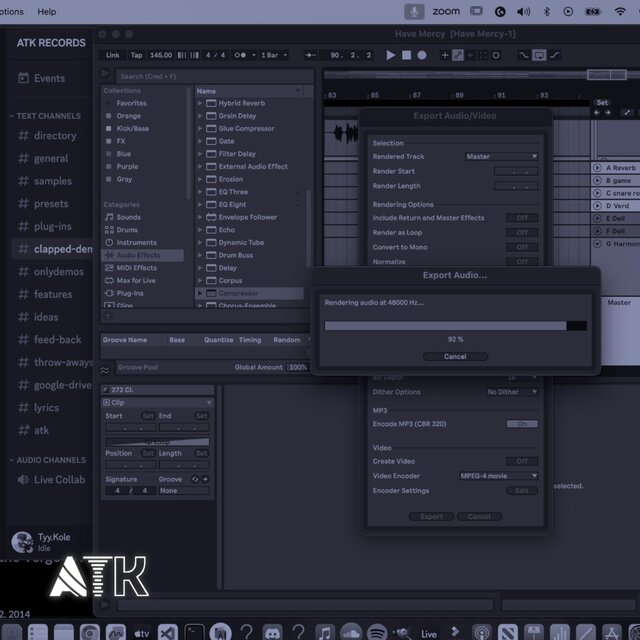
Task: Toggle the Normalize option
Action: click(x=522, y=261)
